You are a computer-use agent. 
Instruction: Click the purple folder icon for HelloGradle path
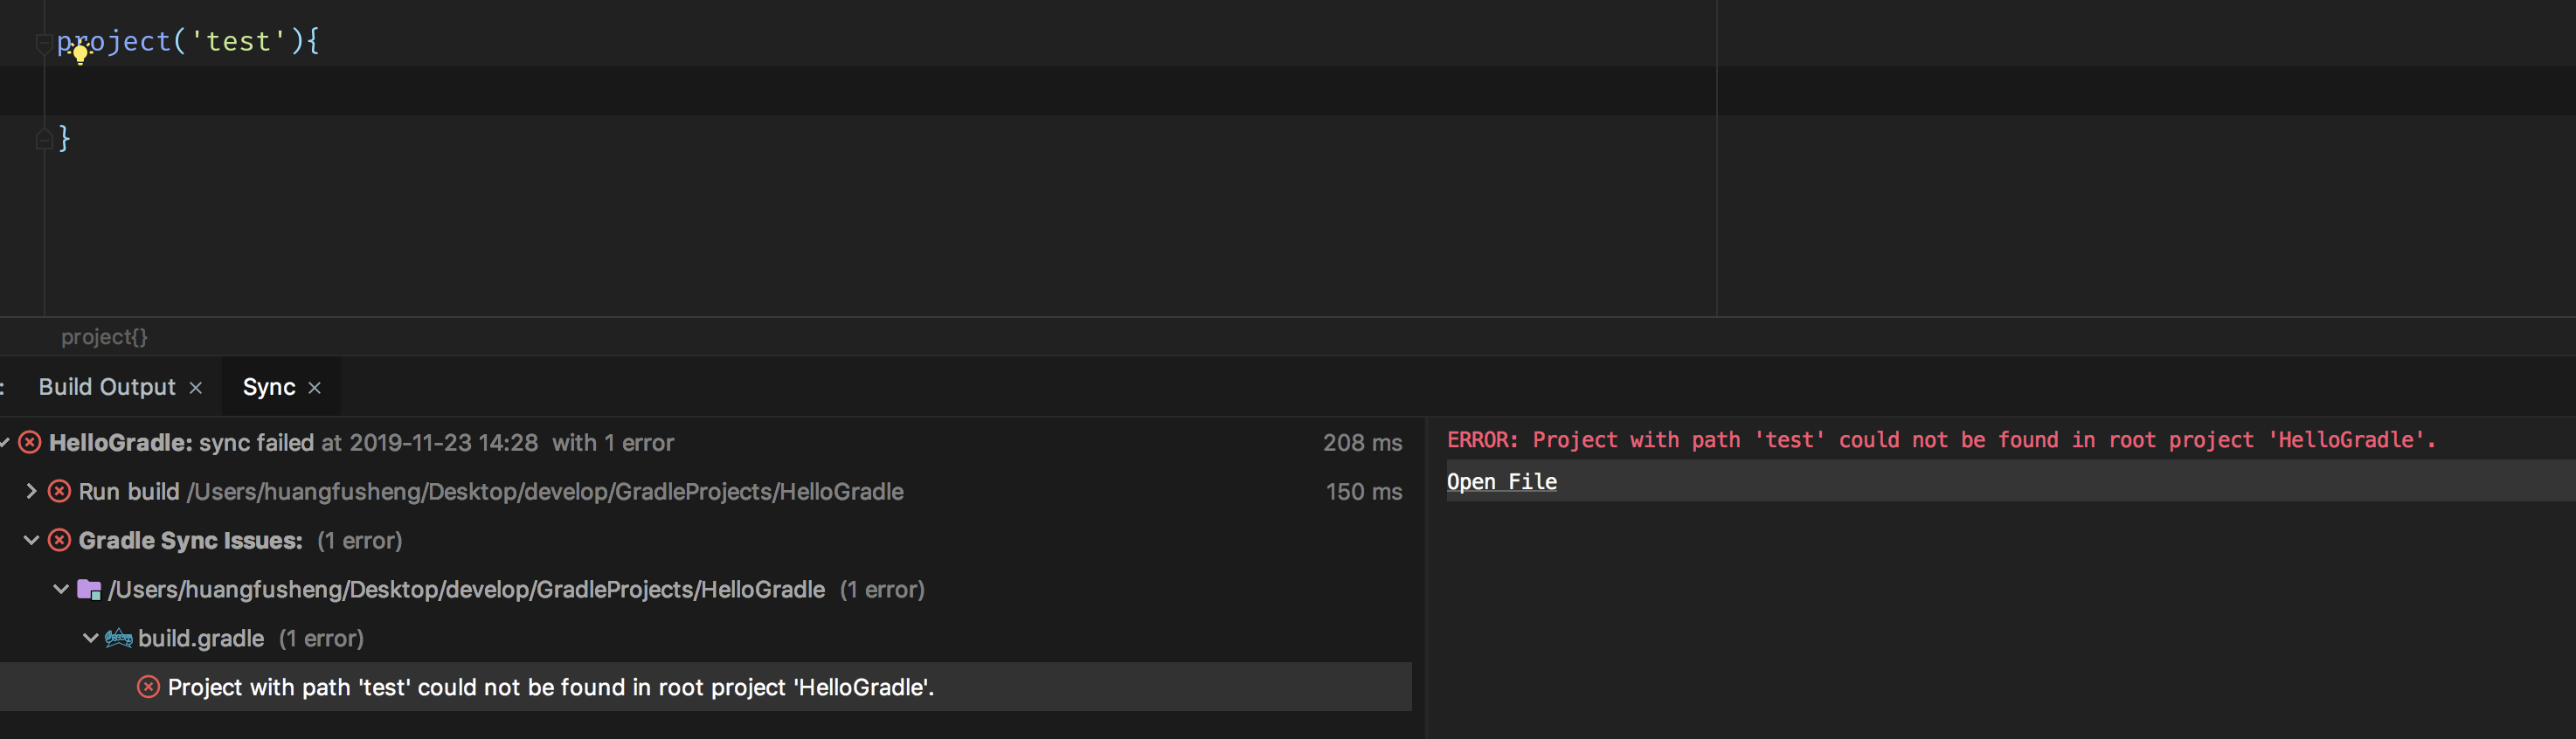89,589
